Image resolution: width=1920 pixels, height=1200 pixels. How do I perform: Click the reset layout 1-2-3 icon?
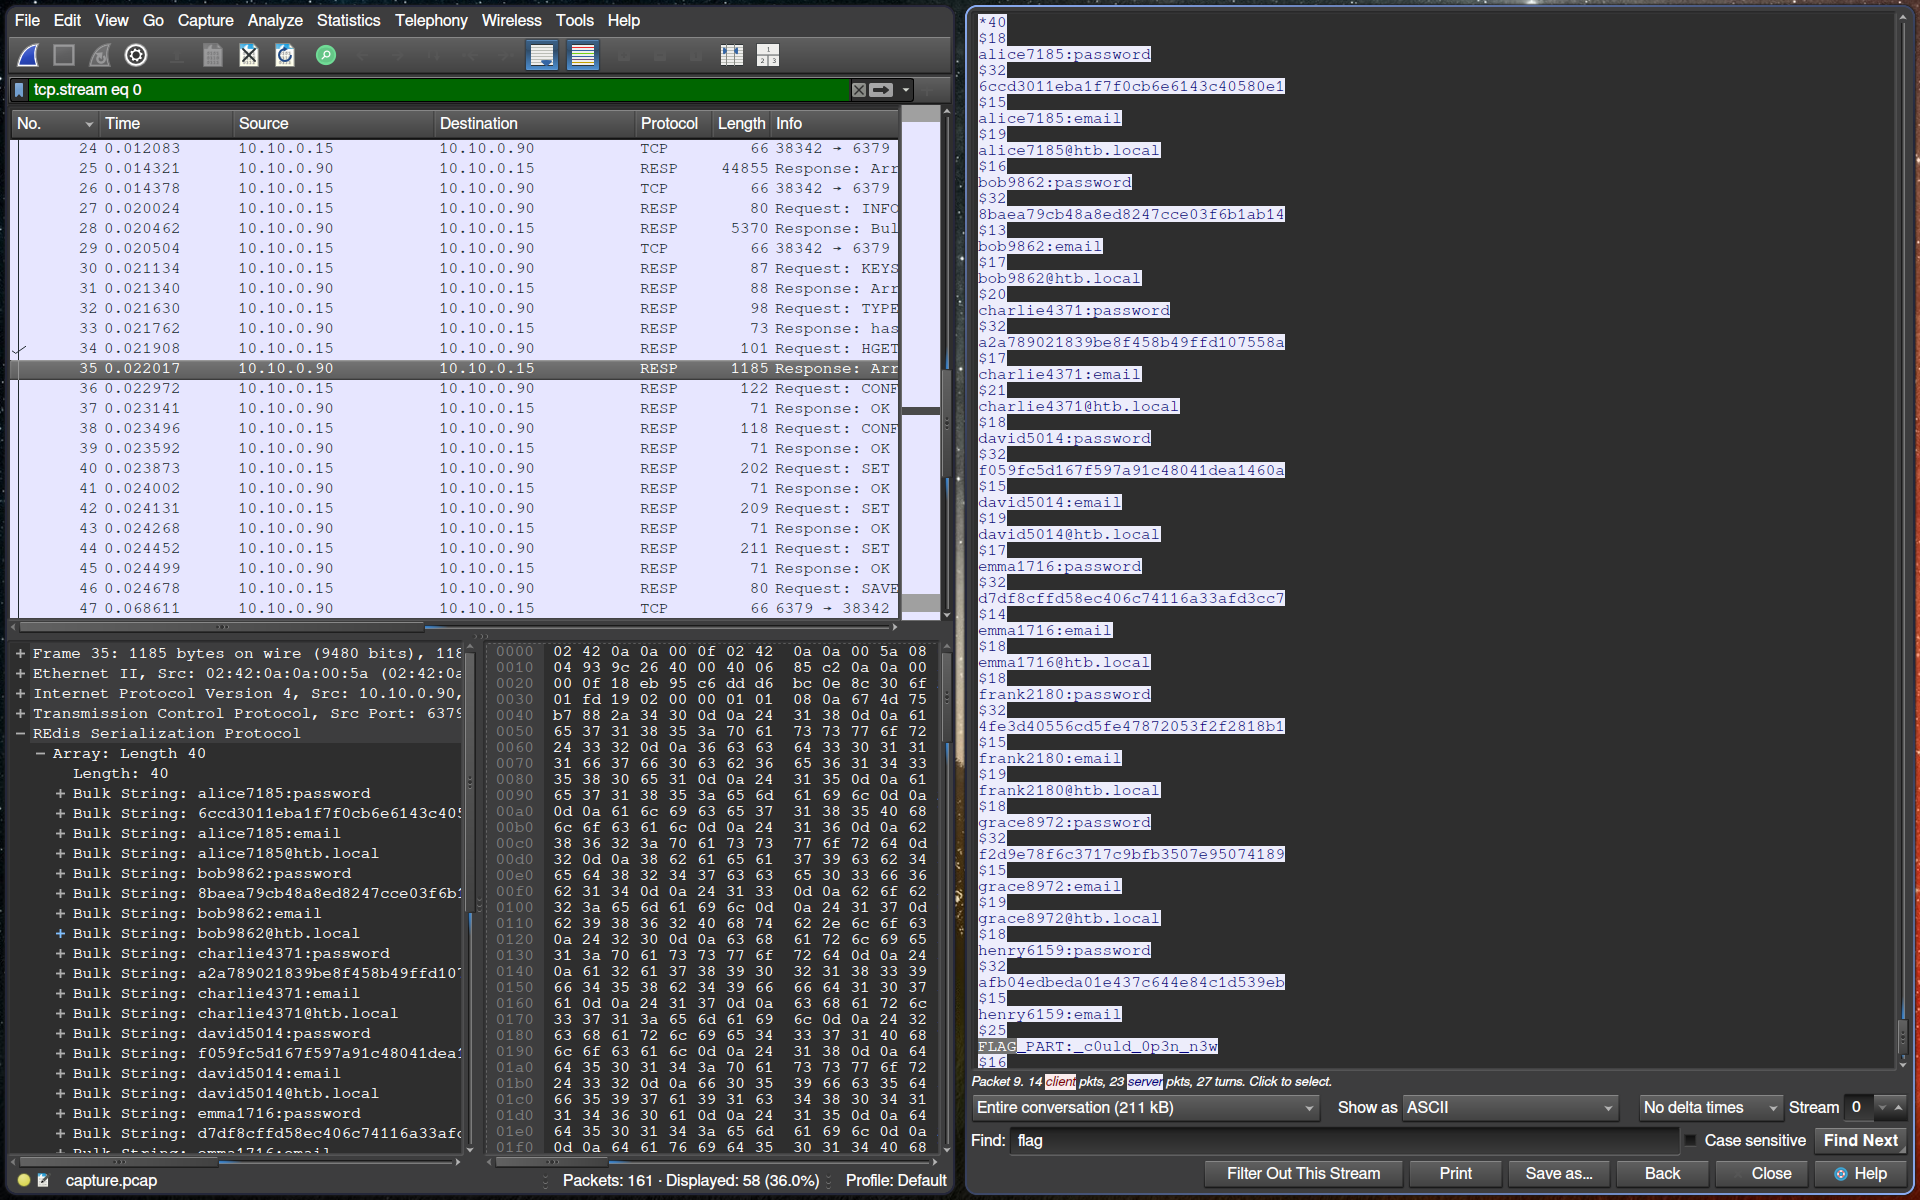768,56
